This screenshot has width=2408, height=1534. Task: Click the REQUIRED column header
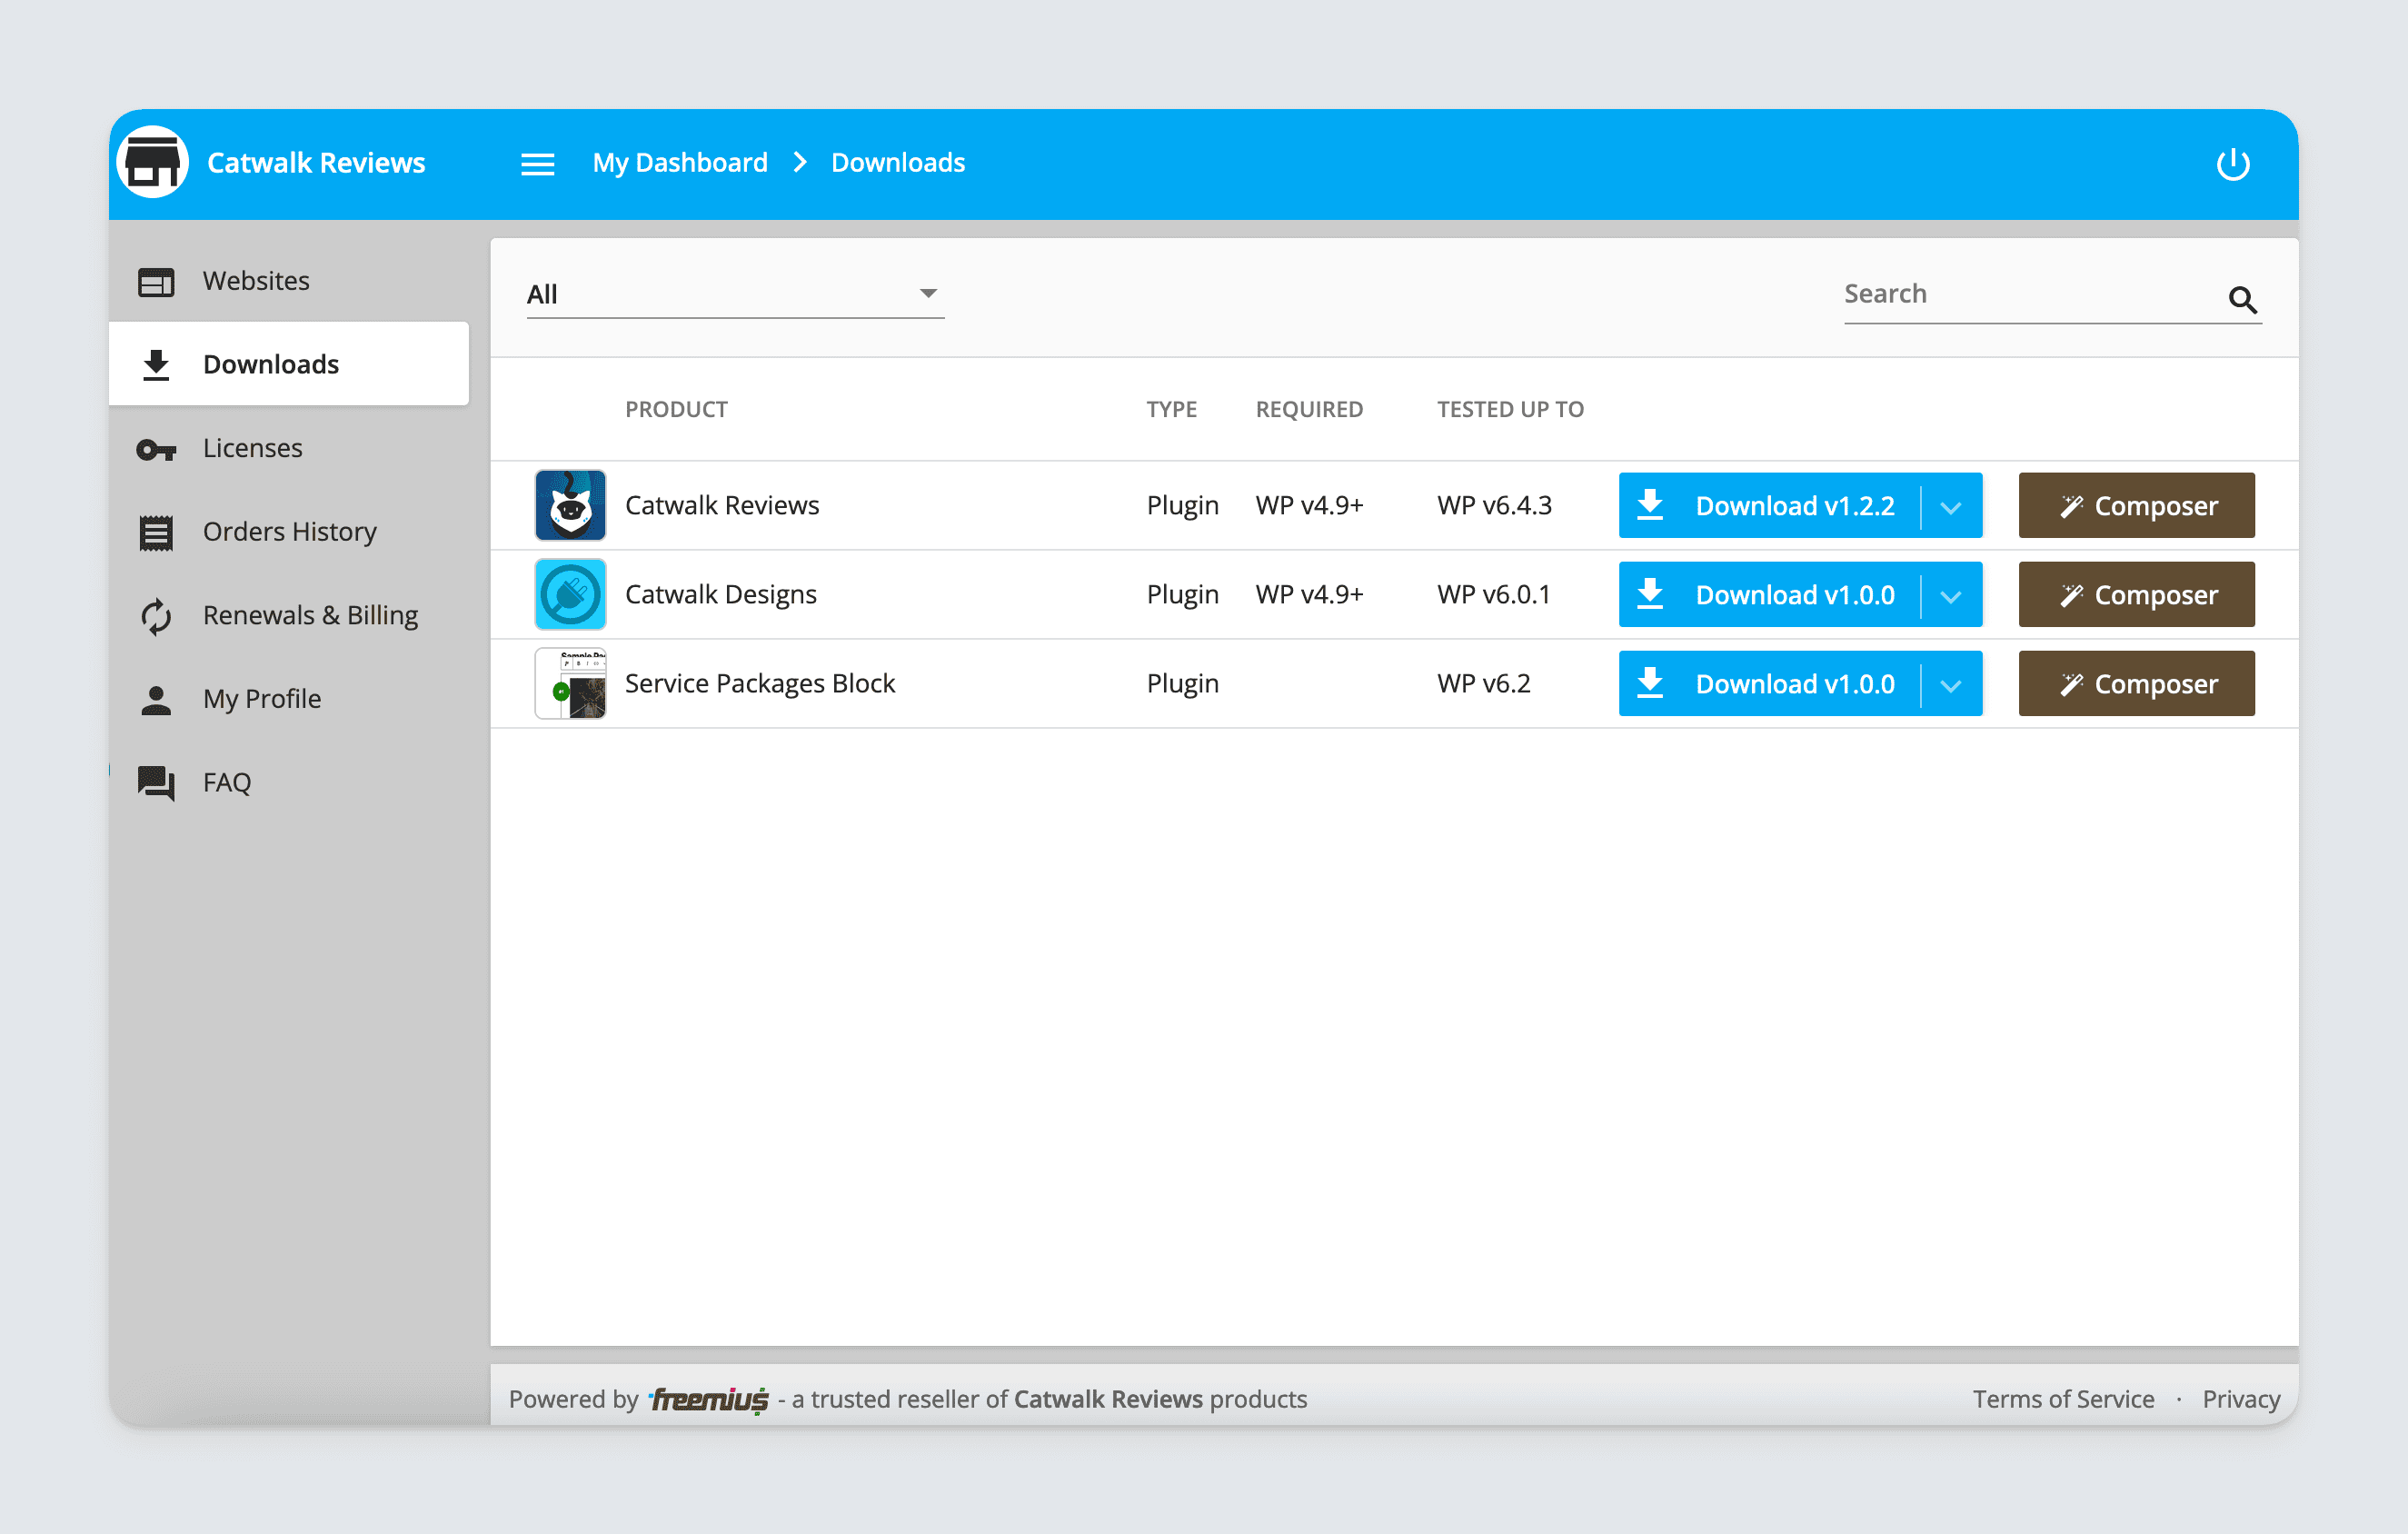tap(1309, 409)
